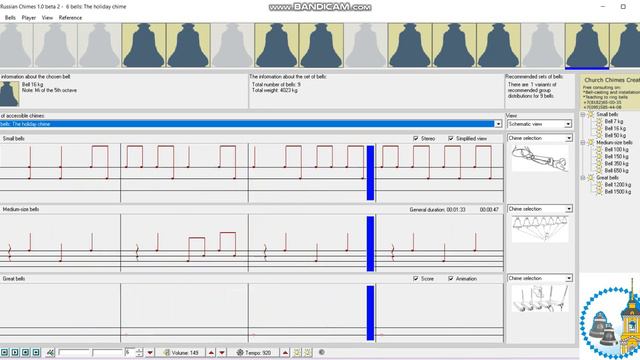640x360 pixels.
Task: Click the blue playback cursor in Great bells track
Action: point(370,313)
